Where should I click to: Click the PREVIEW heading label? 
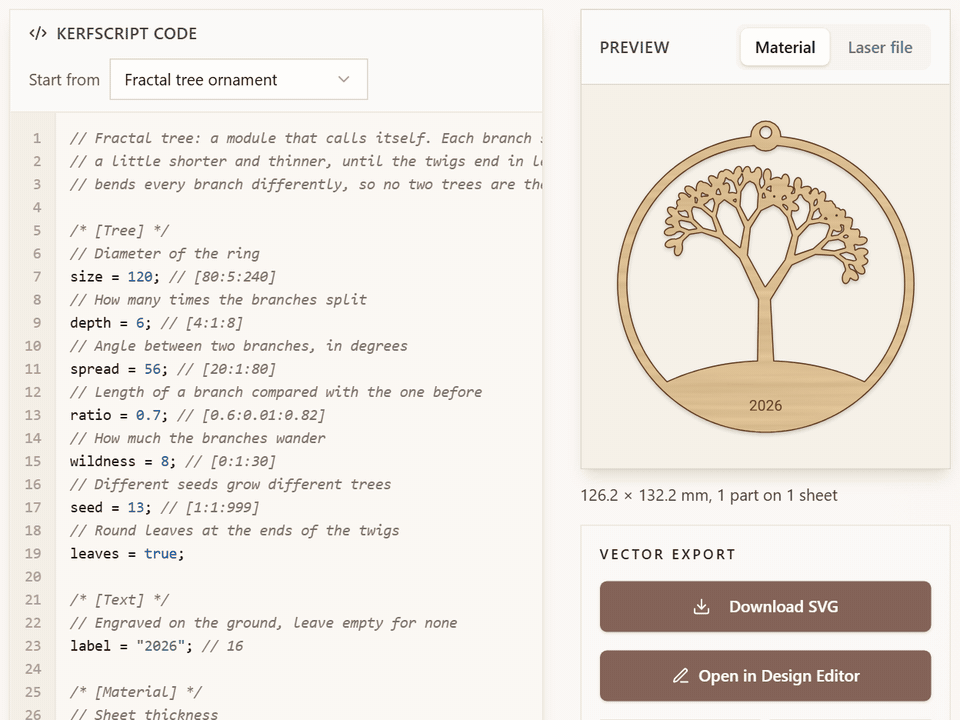634,47
